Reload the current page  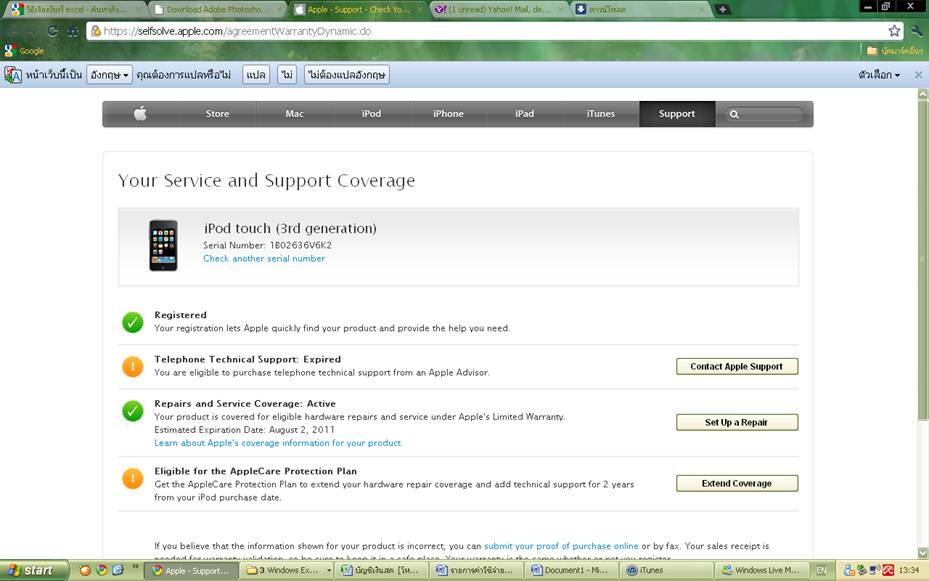tap(53, 31)
